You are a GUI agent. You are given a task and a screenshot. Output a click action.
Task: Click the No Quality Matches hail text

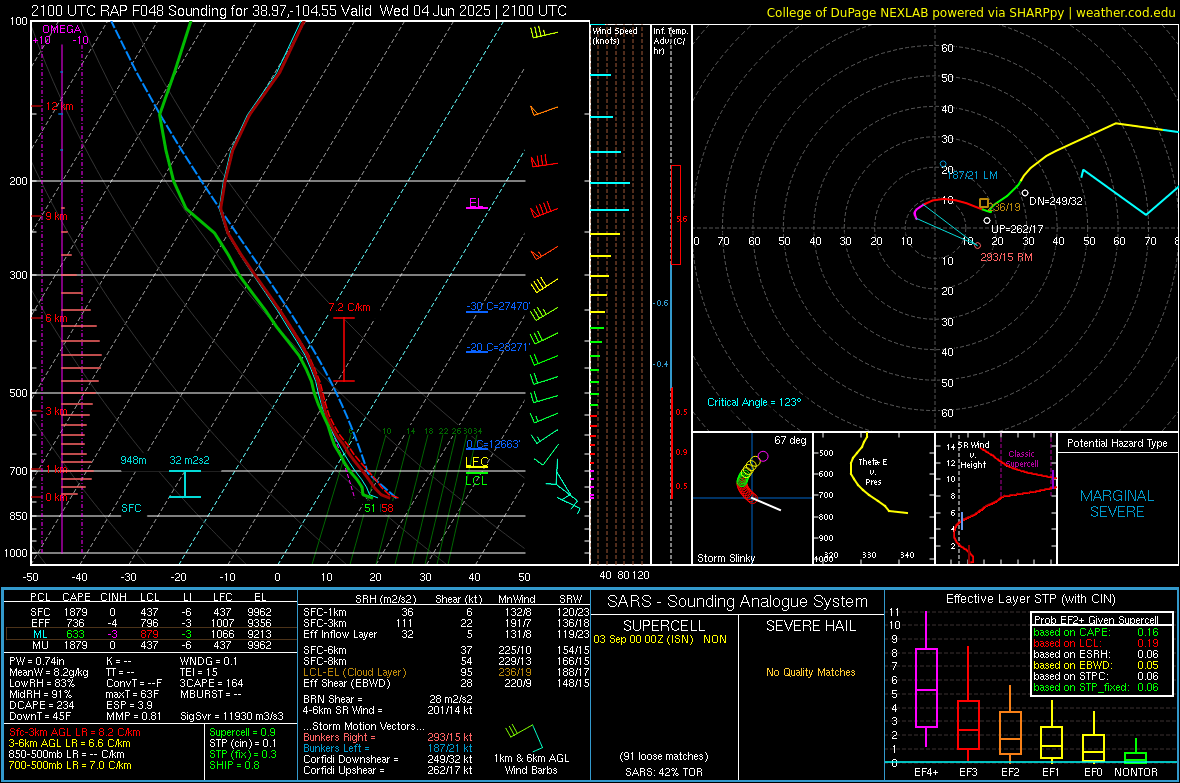click(810, 672)
